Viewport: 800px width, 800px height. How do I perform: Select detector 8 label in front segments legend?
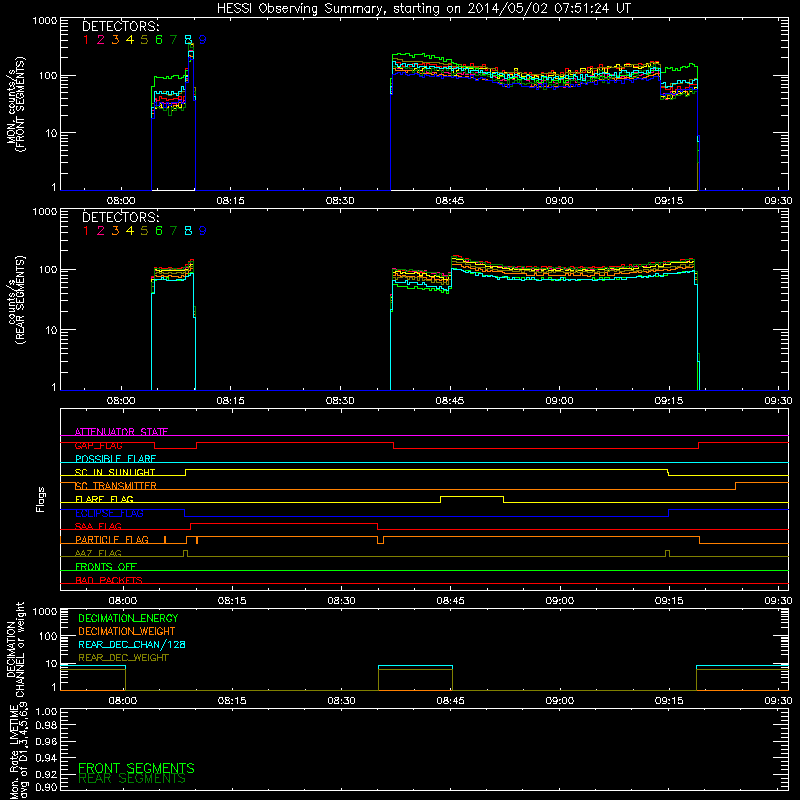188,39
